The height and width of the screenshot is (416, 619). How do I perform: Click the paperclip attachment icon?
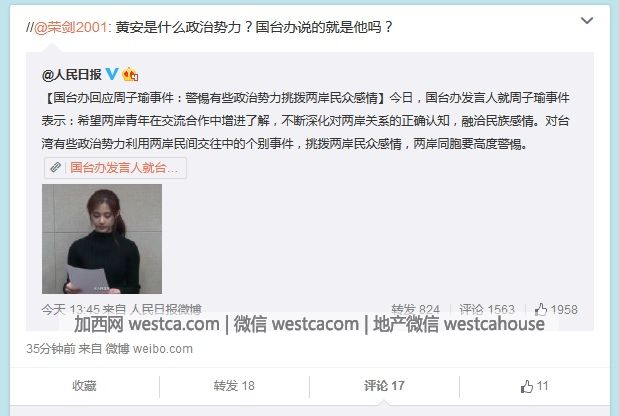click(x=55, y=167)
